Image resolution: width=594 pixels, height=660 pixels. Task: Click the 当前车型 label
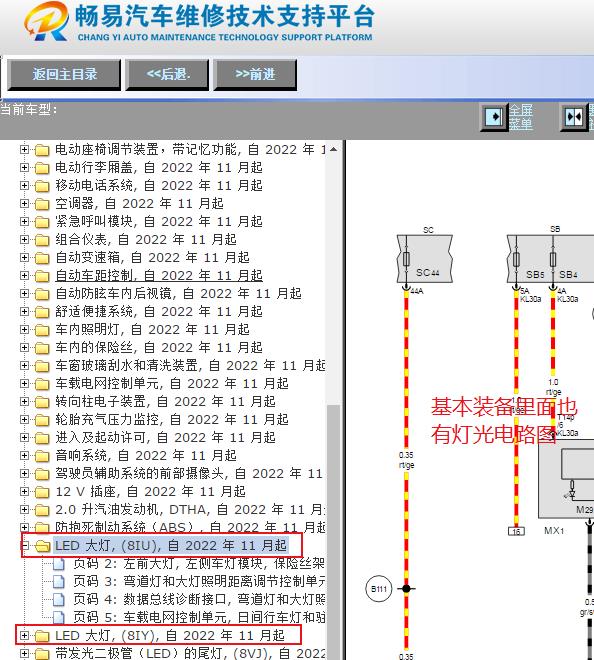click(x=29, y=110)
